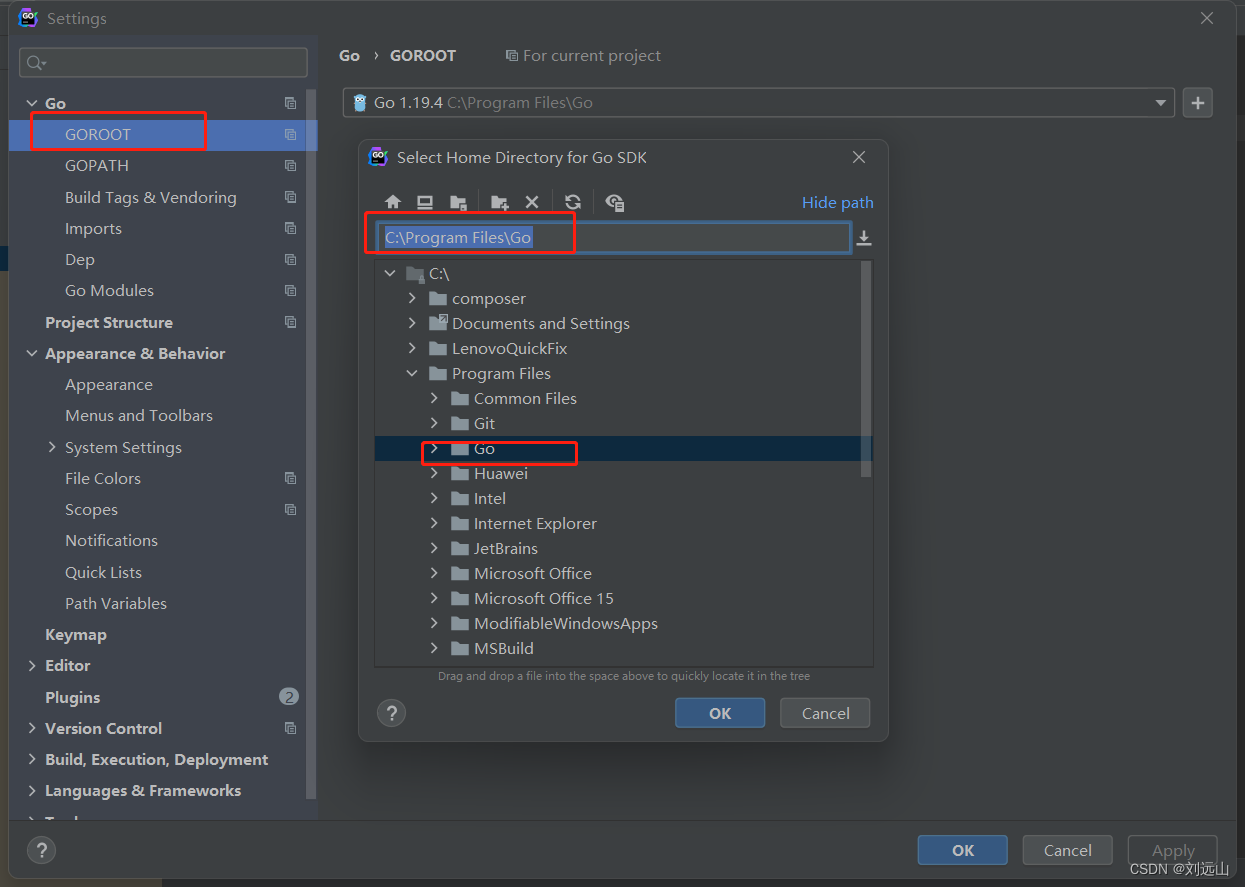
Task: Create a new folder using toolbar icon
Action: 499,202
